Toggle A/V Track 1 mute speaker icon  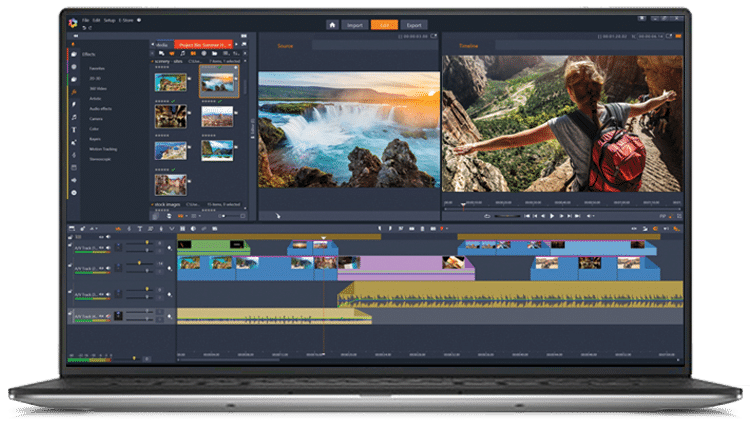pyautogui.click(x=108, y=248)
